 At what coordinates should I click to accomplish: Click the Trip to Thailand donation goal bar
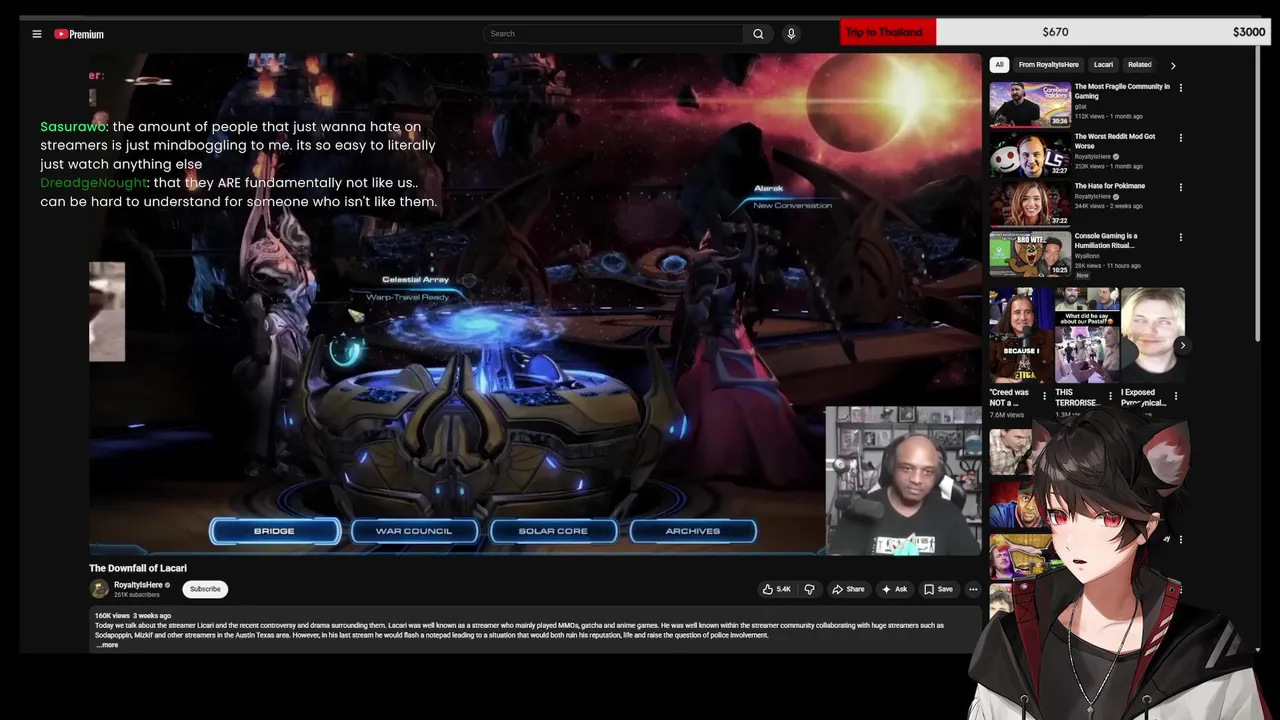(1054, 32)
